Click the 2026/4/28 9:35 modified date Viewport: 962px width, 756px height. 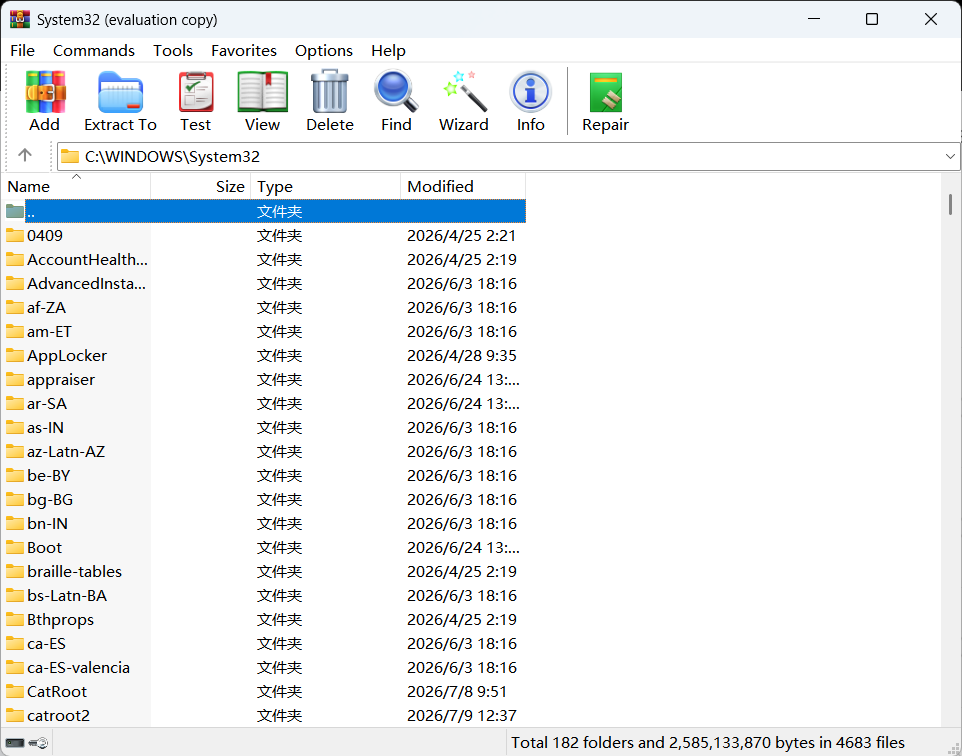point(461,356)
